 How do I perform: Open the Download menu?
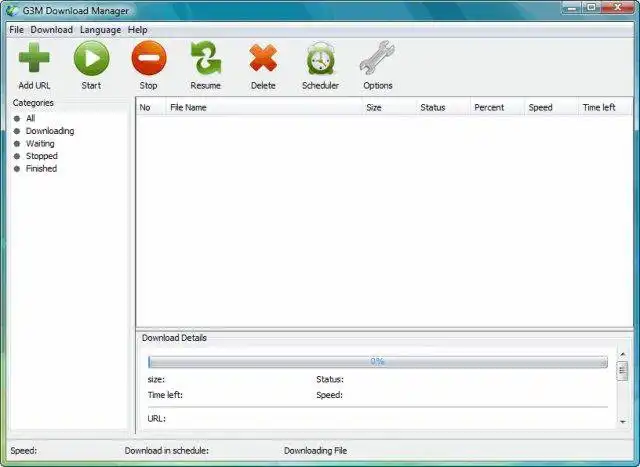pyautogui.click(x=51, y=30)
